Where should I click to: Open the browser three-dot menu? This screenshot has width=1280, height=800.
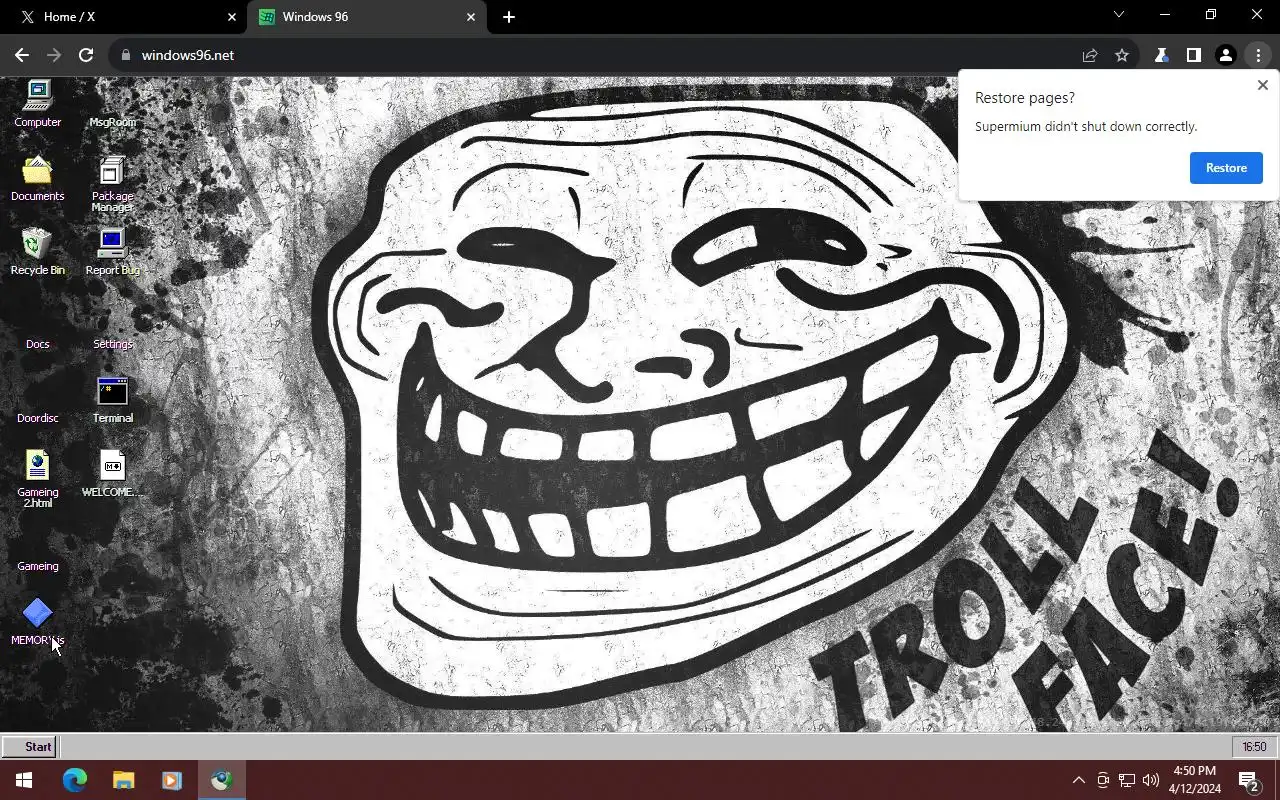1258,55
